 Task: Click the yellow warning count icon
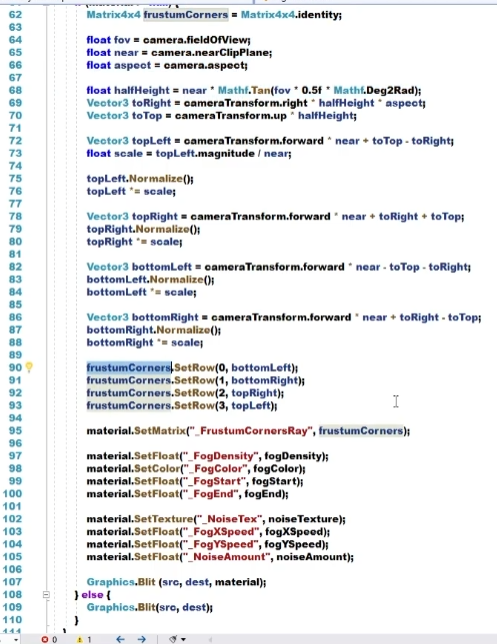[x=80, y=639]
